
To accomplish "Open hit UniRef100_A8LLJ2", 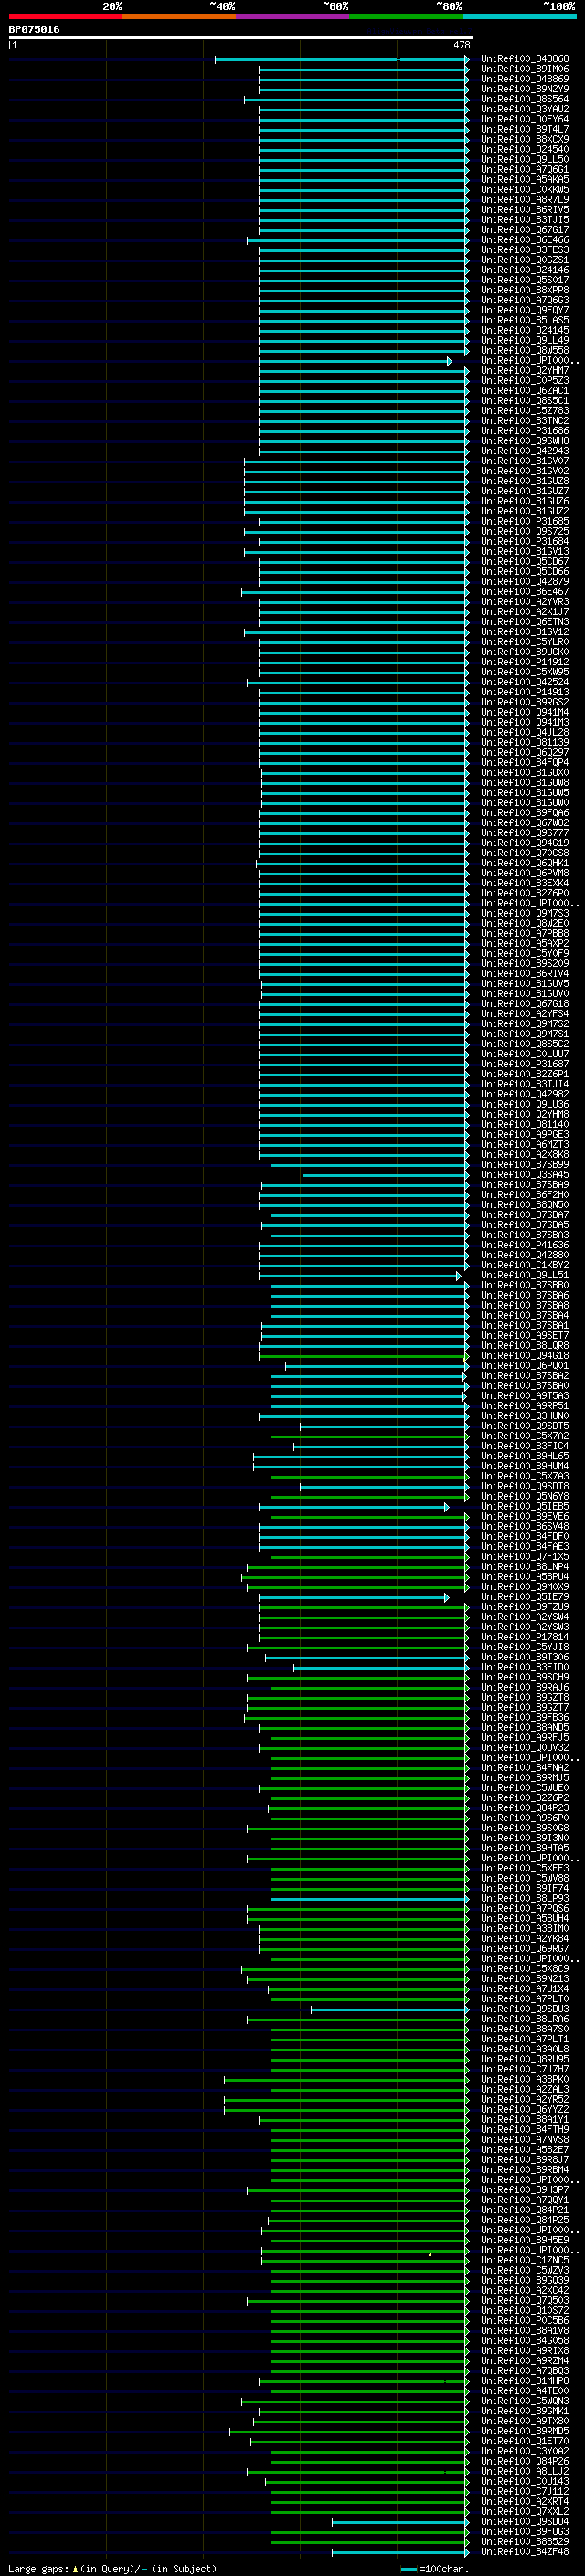I will click(524, 2471).
